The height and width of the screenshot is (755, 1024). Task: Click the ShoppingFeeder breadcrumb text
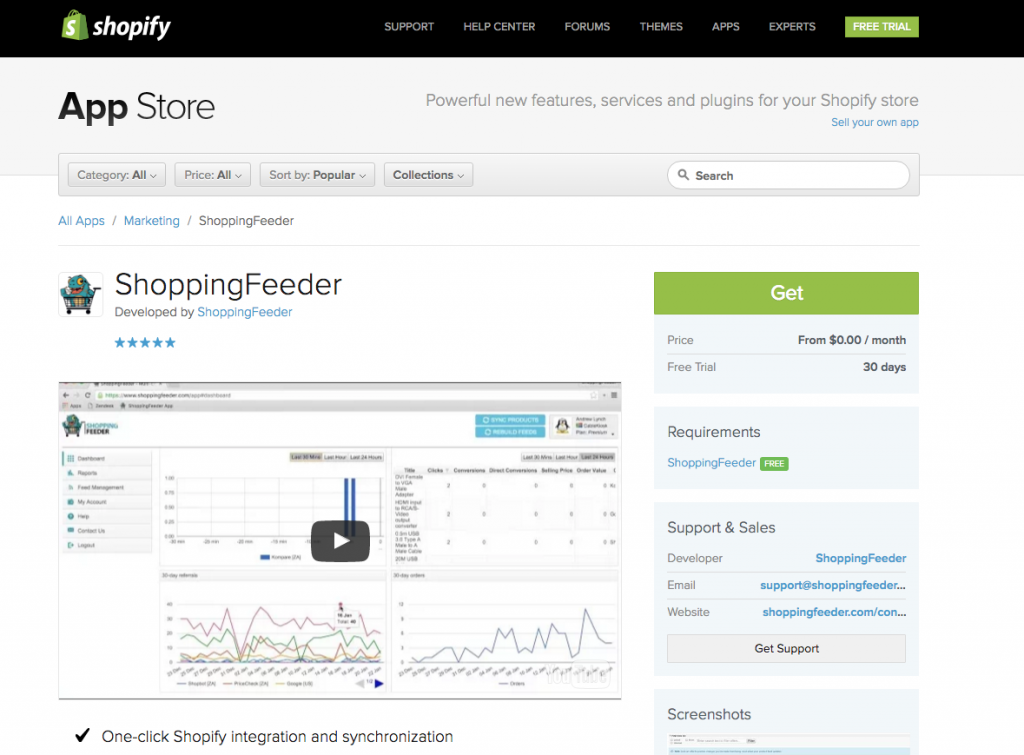coord(246,221)
